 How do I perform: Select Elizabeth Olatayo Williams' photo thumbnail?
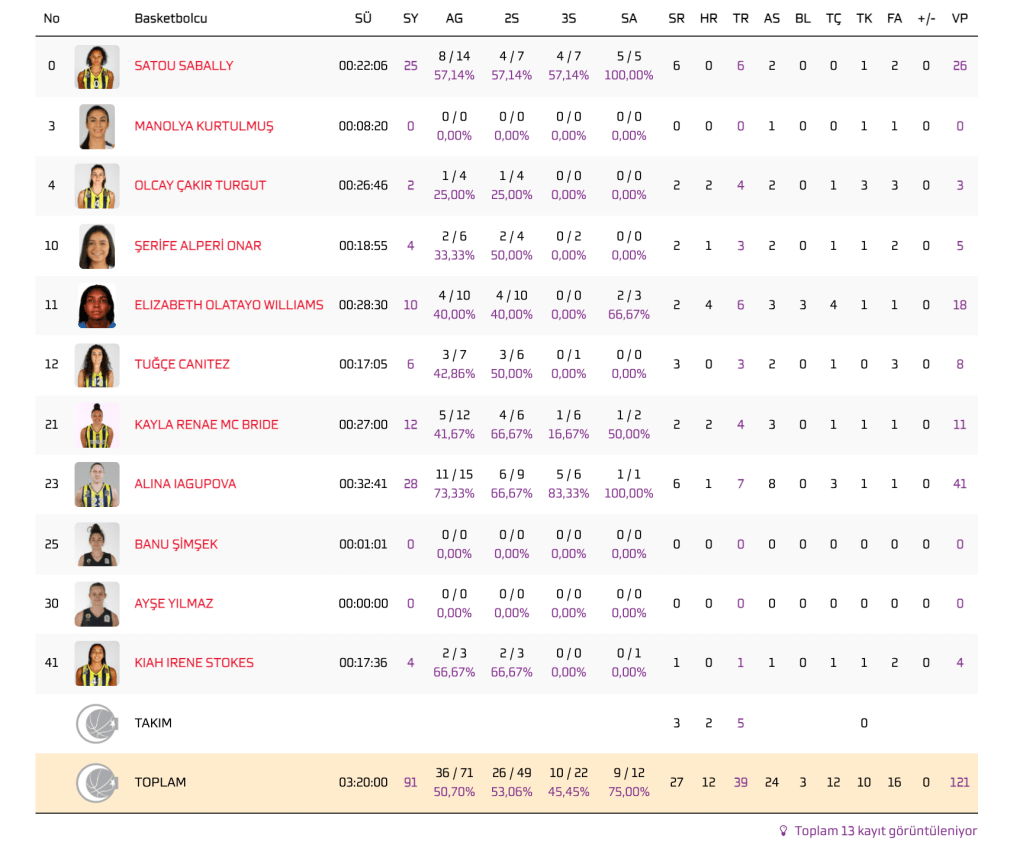[x=97, y=305]
